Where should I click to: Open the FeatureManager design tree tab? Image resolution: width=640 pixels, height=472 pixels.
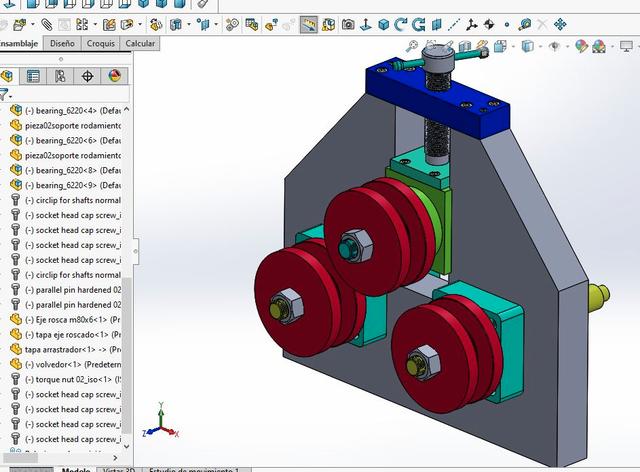click(x=7, y=76)
